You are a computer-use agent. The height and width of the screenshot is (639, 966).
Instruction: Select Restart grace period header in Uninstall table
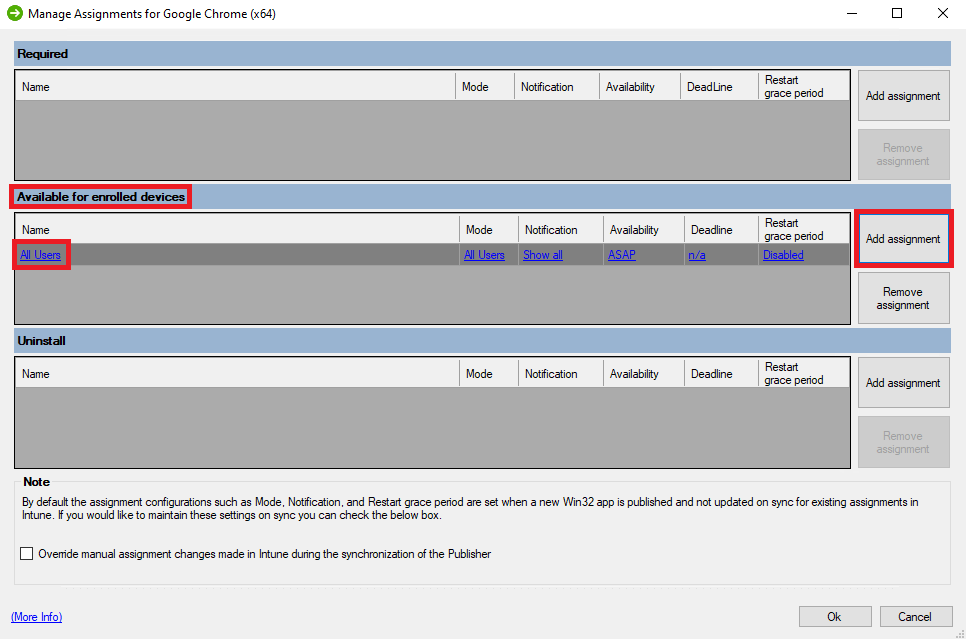[x=803, y=373]
